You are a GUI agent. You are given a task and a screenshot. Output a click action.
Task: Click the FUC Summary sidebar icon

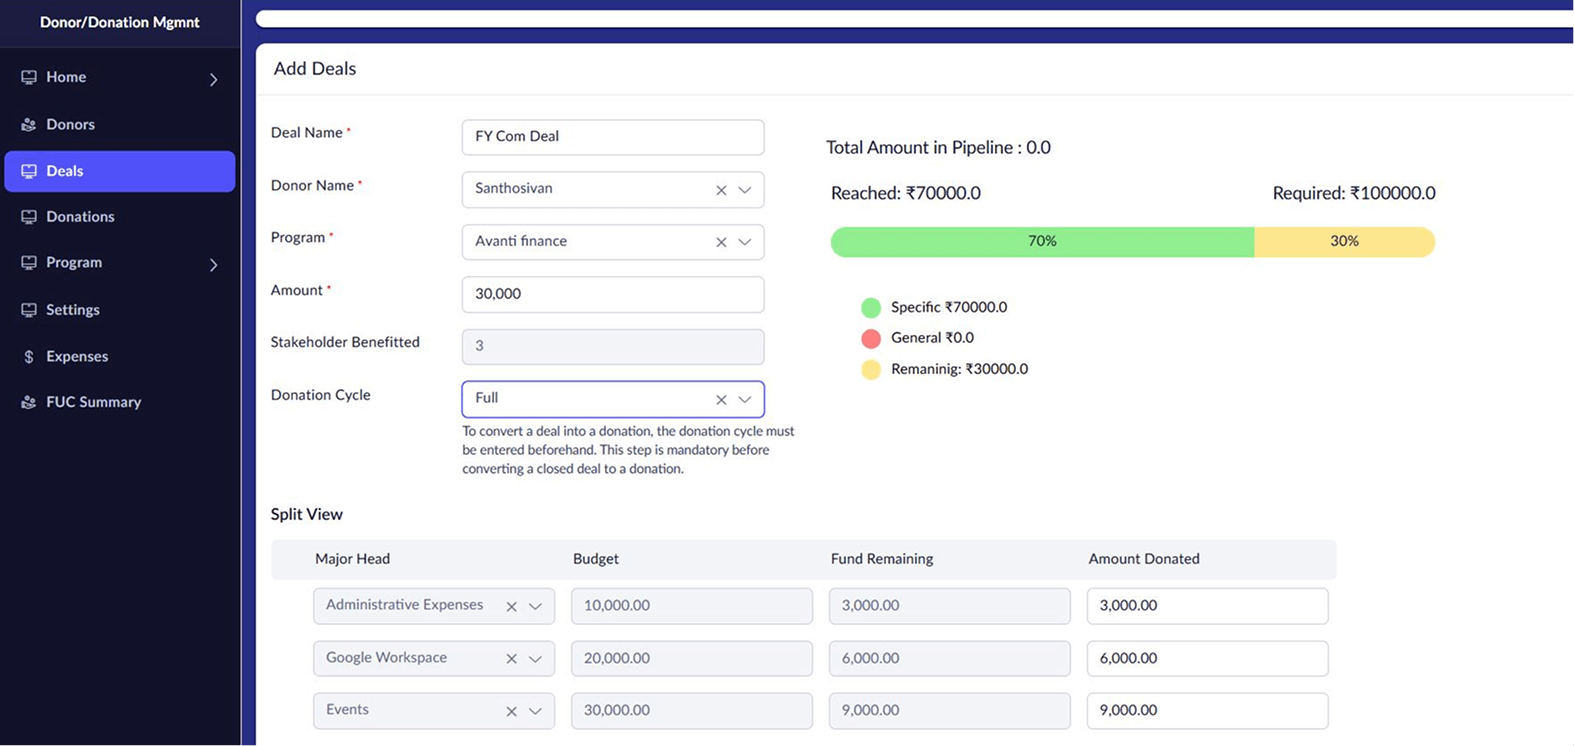point(29,402)
